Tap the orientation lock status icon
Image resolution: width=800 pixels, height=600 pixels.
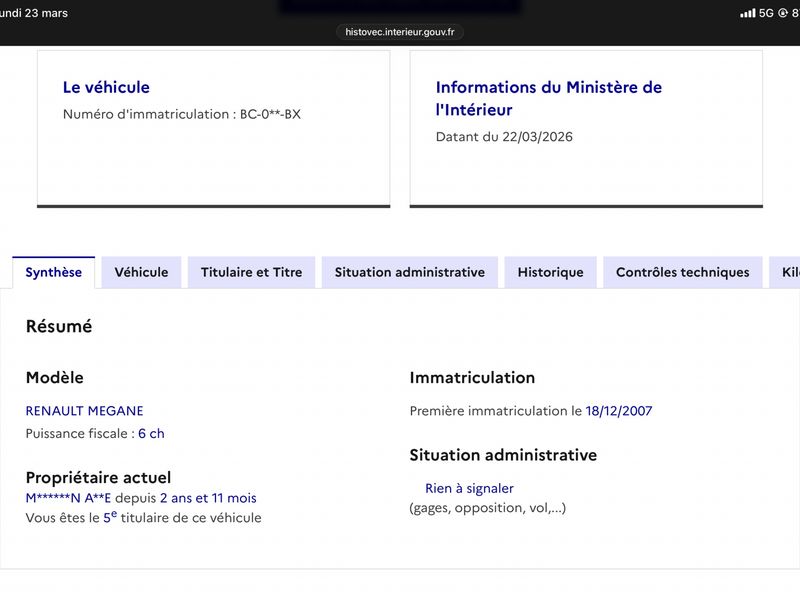(x=783, y=13)
